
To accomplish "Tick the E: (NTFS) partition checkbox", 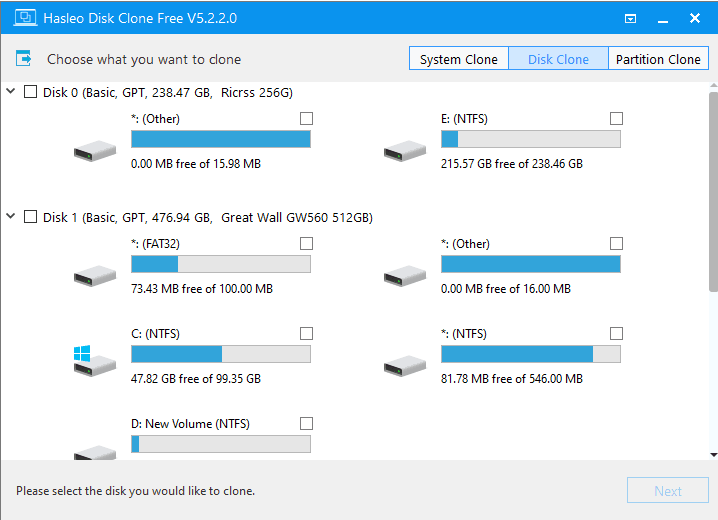I will point(616,119).
